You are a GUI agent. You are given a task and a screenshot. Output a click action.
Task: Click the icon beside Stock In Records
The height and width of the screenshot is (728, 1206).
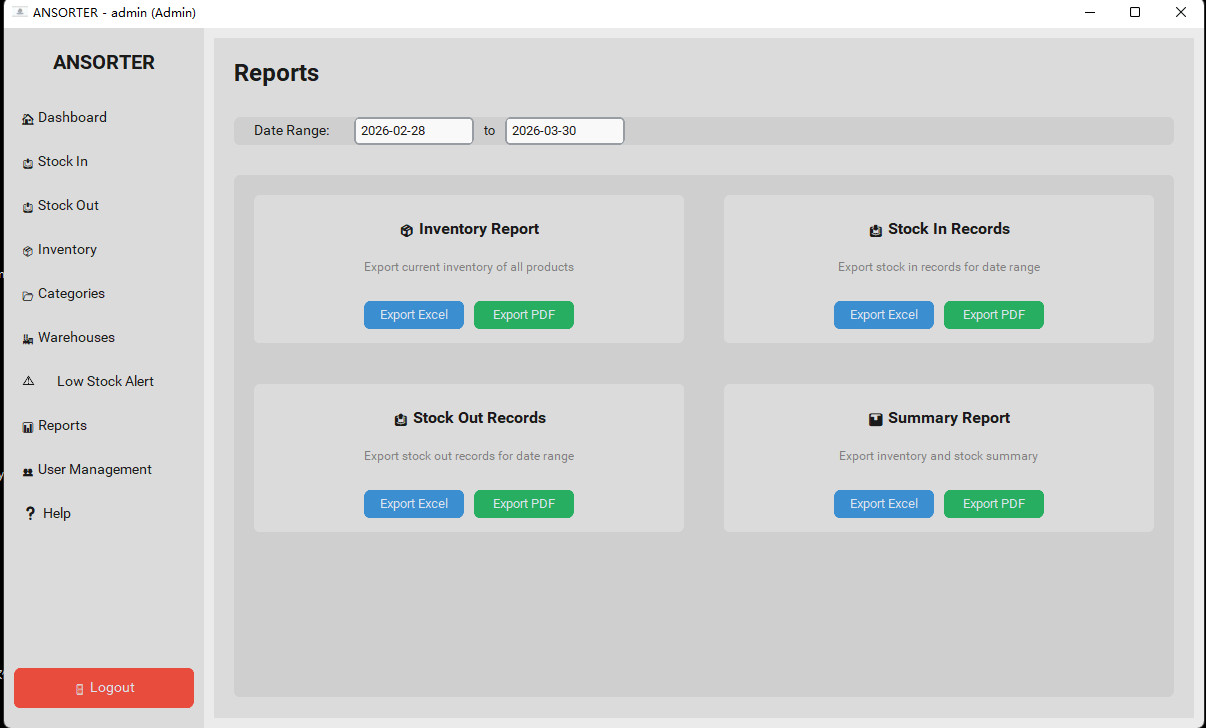[876, 230]
